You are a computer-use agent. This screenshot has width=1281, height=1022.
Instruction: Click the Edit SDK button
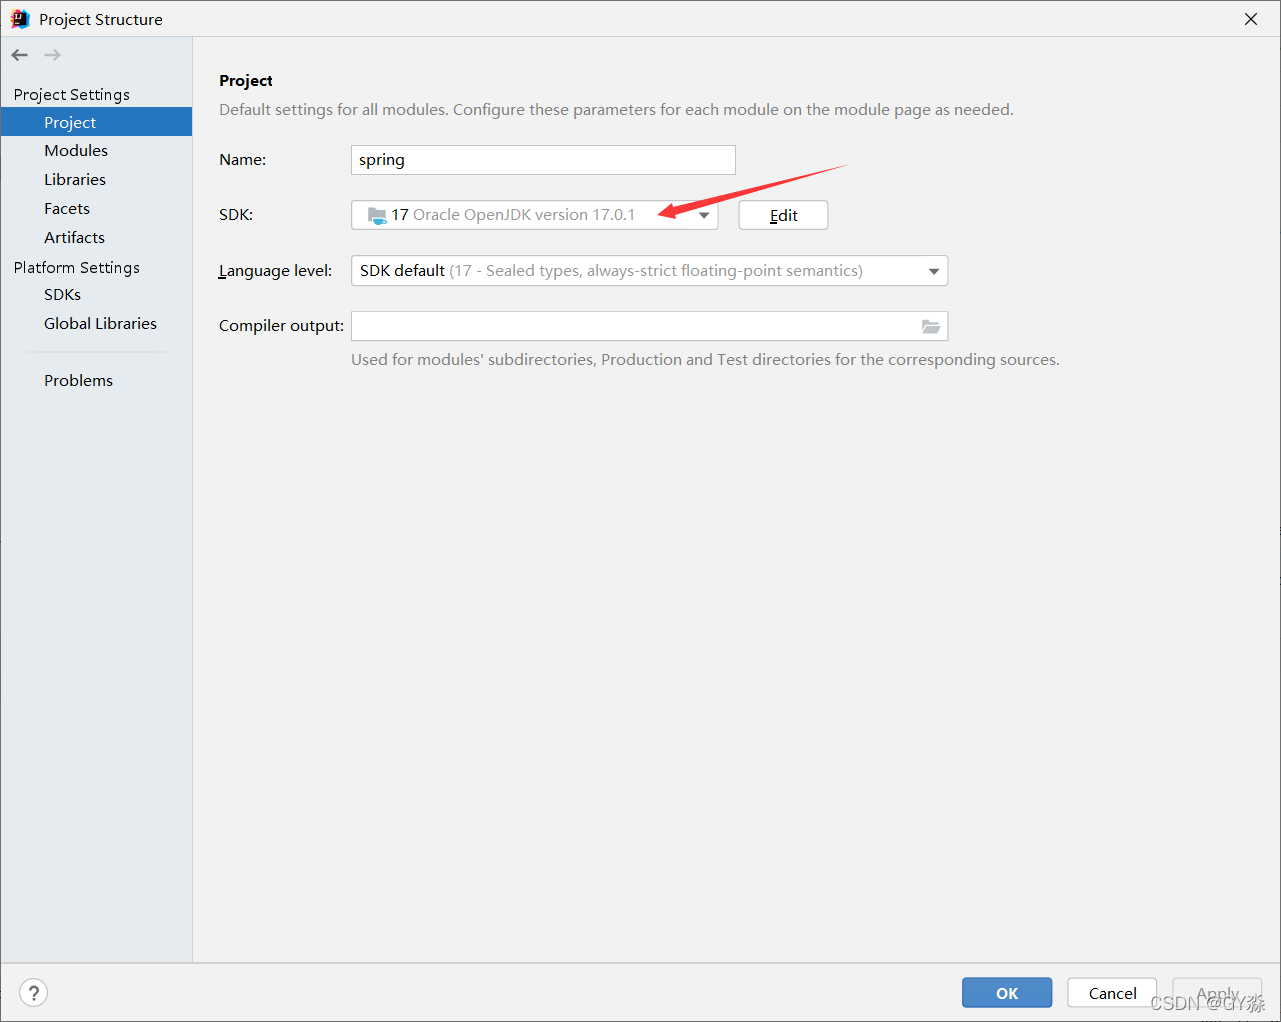(x=783, y=215)
